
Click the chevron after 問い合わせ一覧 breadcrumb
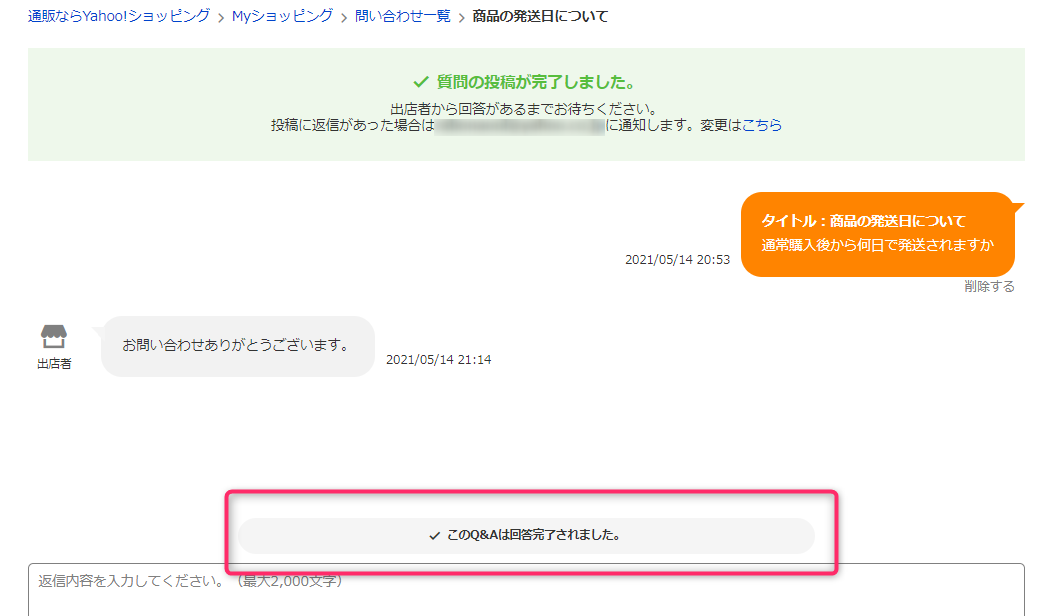tap(462, 17)
